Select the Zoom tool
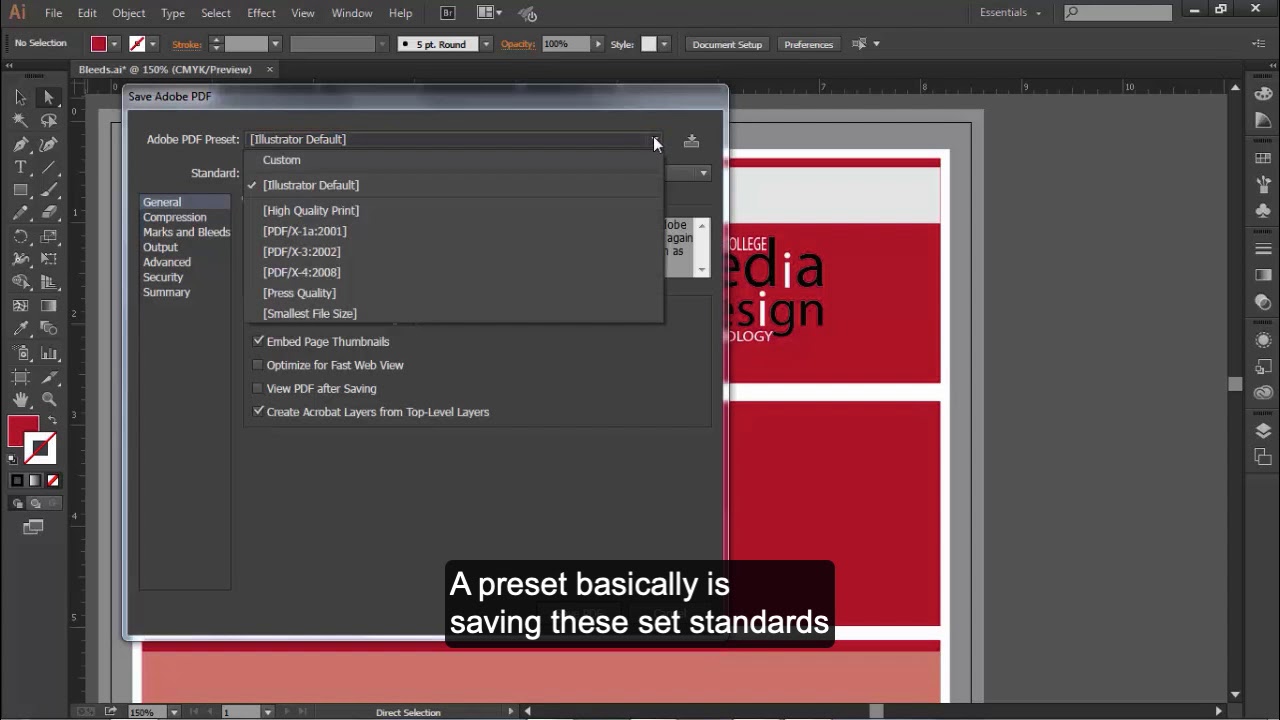This screenshot has width=1280, height=720. pos(48,400)
